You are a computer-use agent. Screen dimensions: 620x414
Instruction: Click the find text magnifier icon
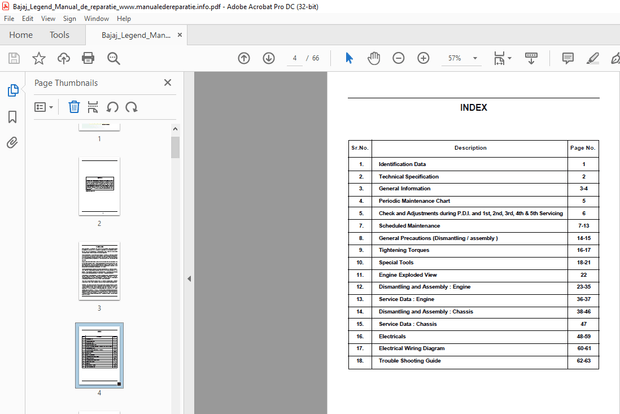point(113,58)
